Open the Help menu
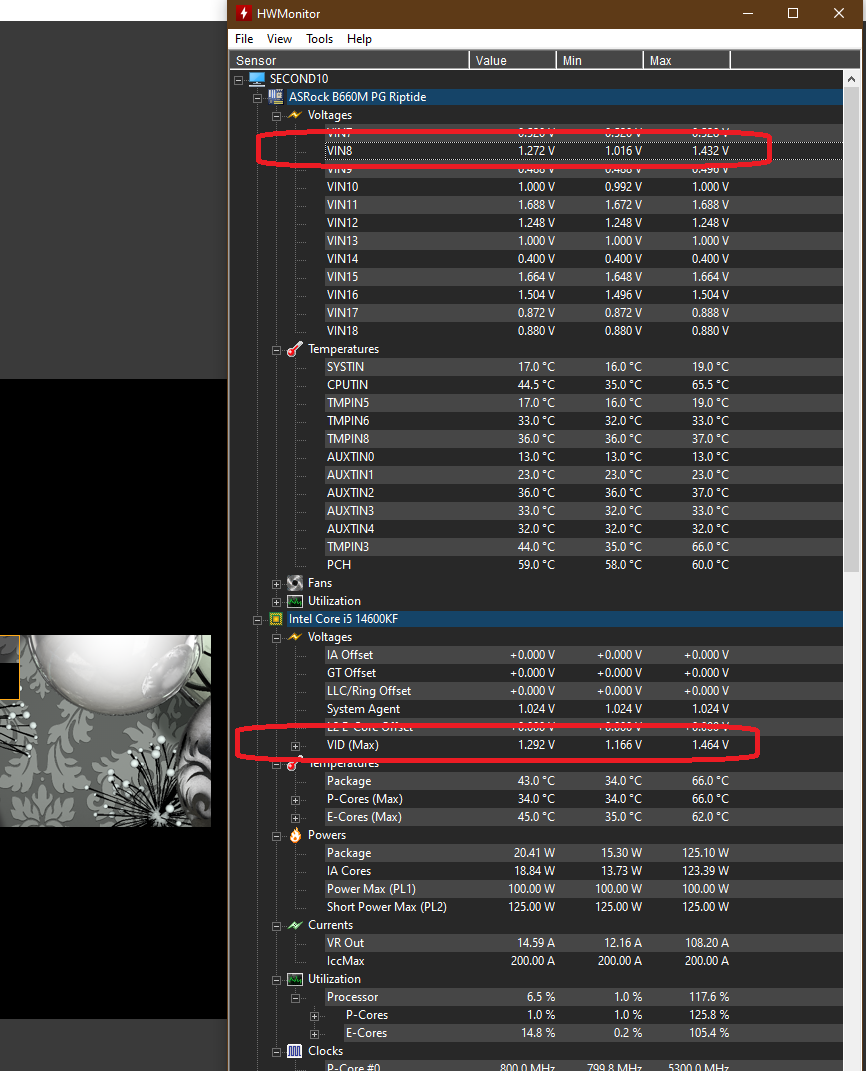 (359, 39)
